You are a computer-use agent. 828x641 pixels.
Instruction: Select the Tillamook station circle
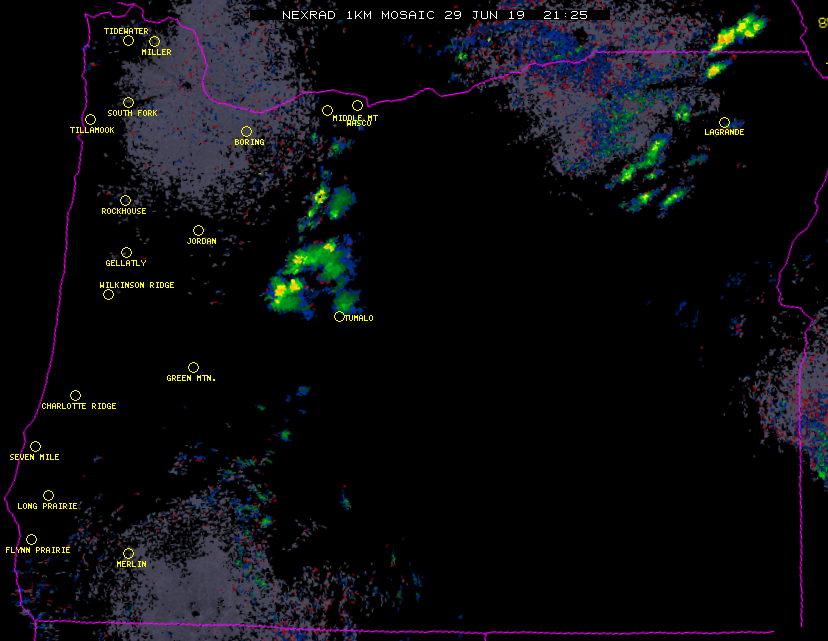[x=90, y=120]
